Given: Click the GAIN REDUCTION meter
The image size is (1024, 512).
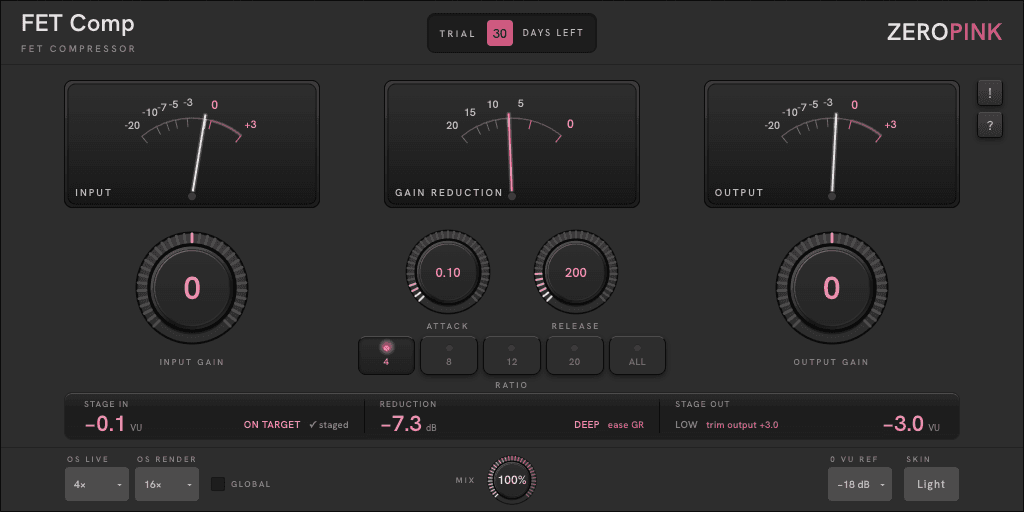Looking at the screenshot, I should pos(512,144).
